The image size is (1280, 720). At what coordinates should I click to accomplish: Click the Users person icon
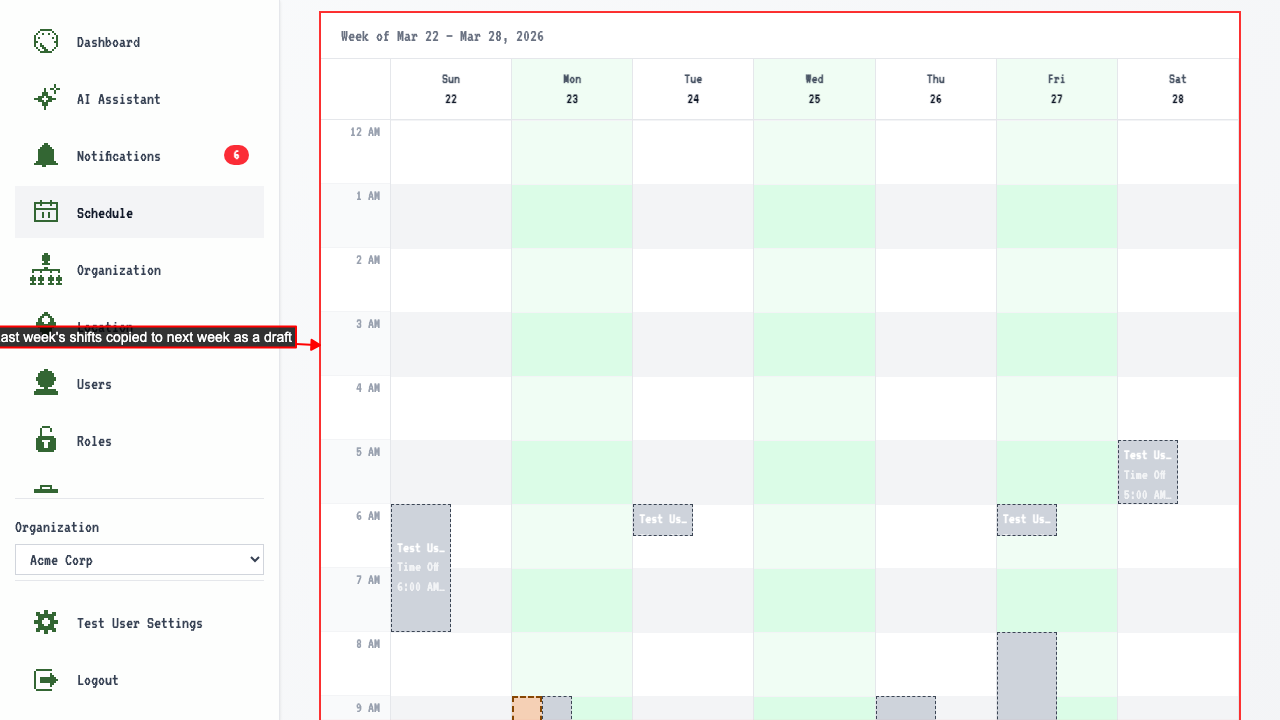(46, 384)
